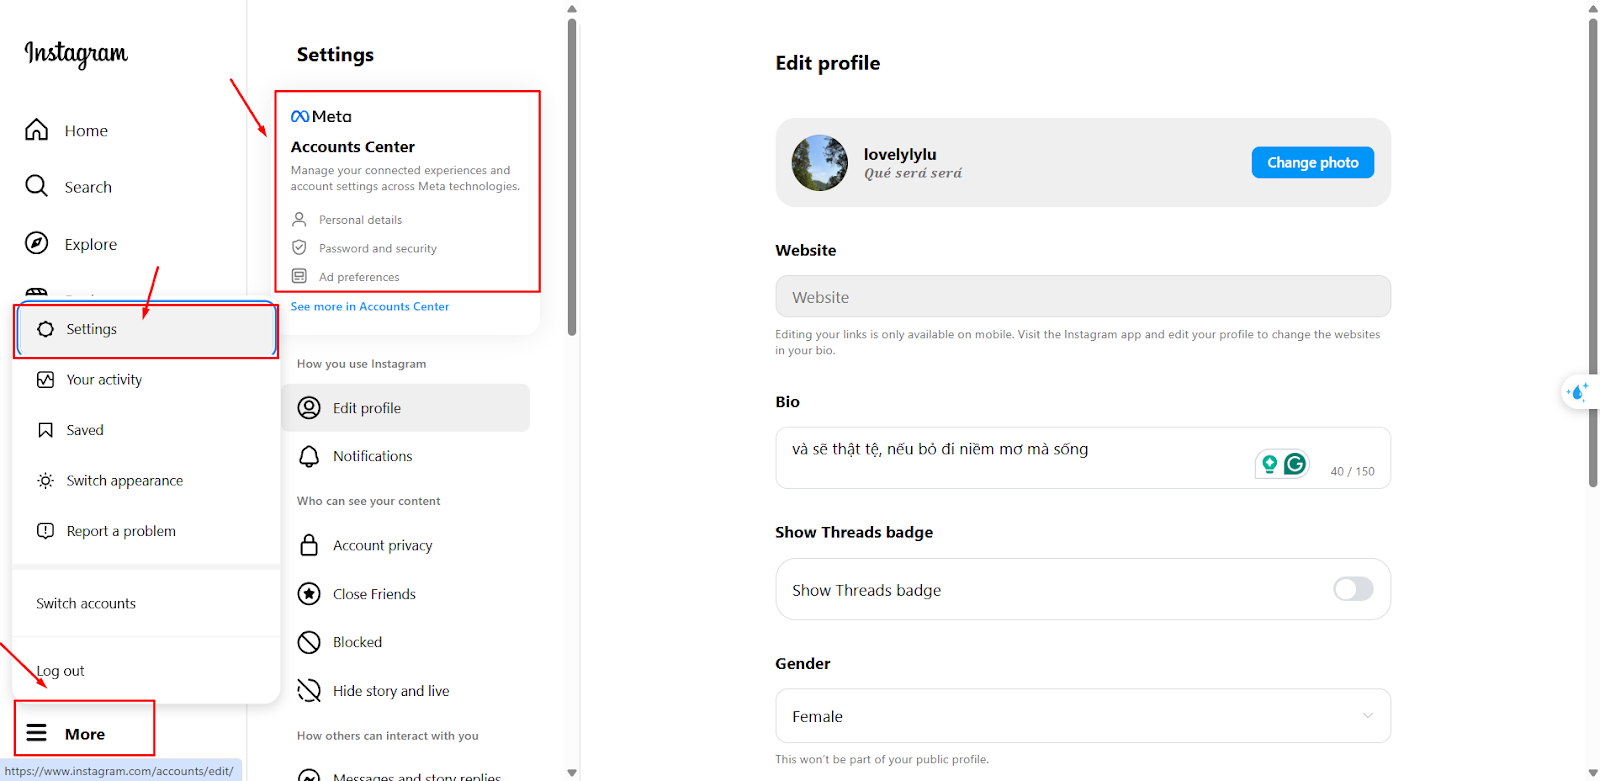
Task: Click the Close Friends star icon
Action: 310,593
